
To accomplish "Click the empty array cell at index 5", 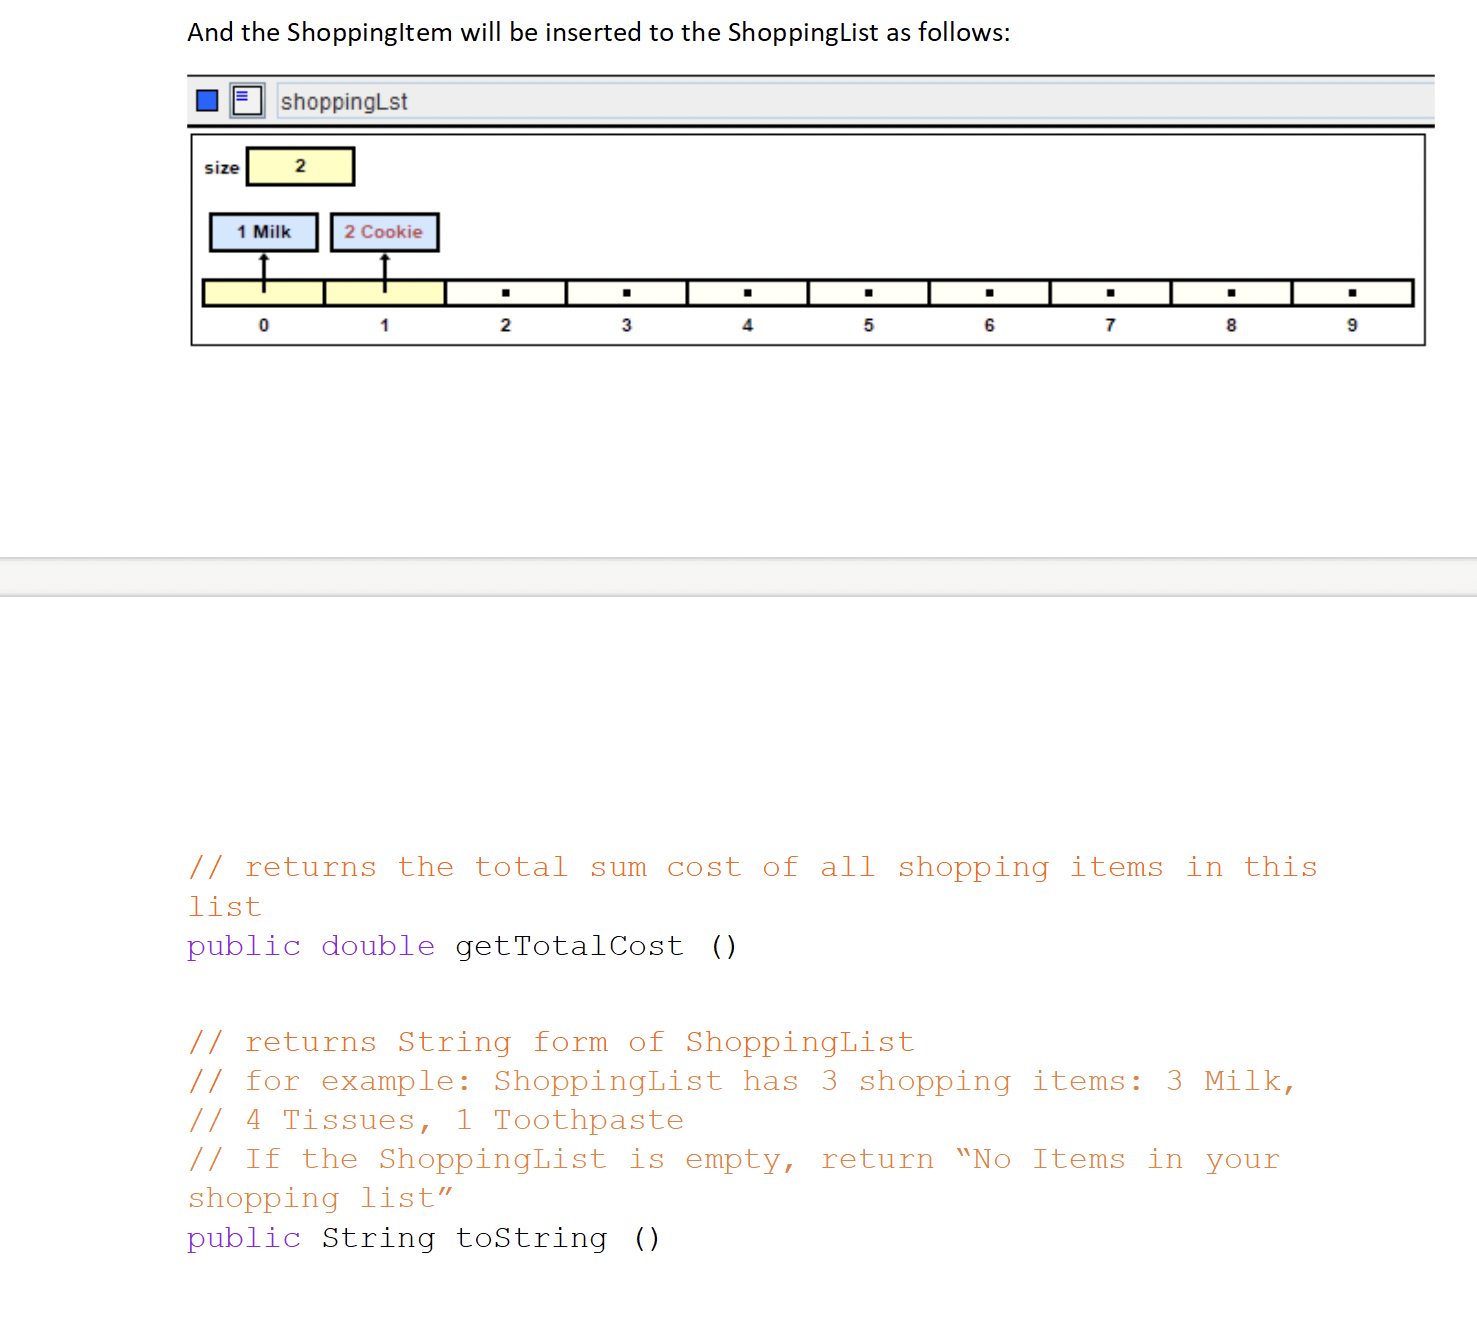I will tap(868, 292).
